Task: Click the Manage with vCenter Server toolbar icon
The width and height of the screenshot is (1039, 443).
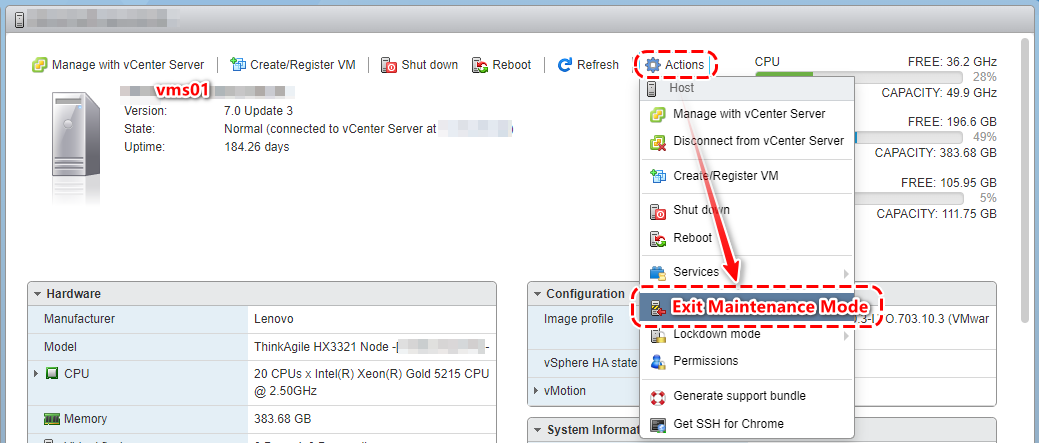Action: coord(40,65)
